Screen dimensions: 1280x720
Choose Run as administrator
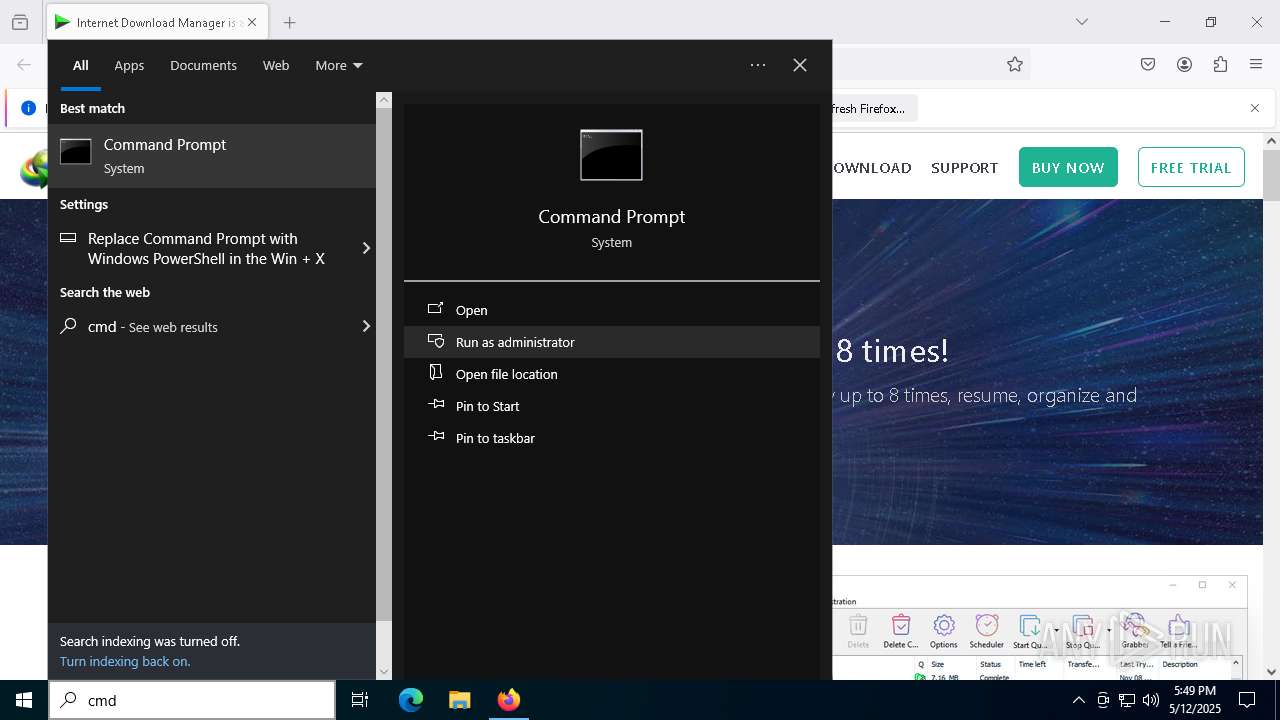612,342
